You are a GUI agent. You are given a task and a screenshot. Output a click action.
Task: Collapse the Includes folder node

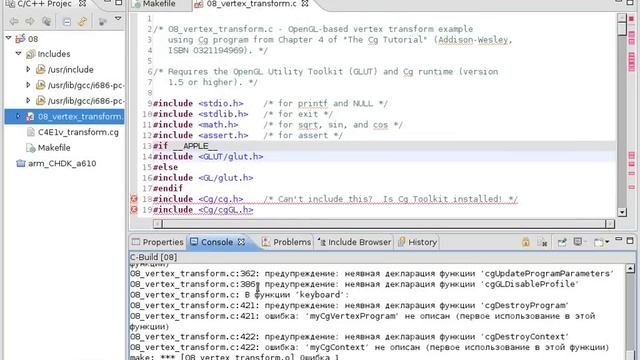click(18, 53)
